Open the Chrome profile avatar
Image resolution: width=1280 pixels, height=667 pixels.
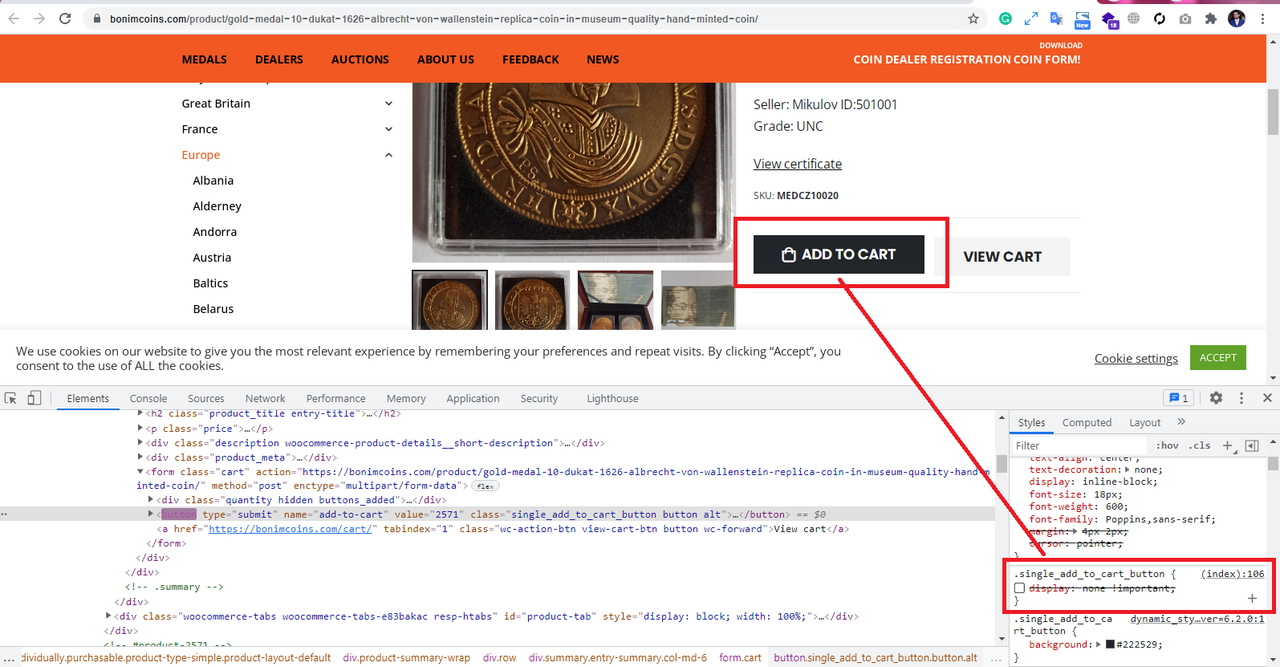tap(1237, 18)
